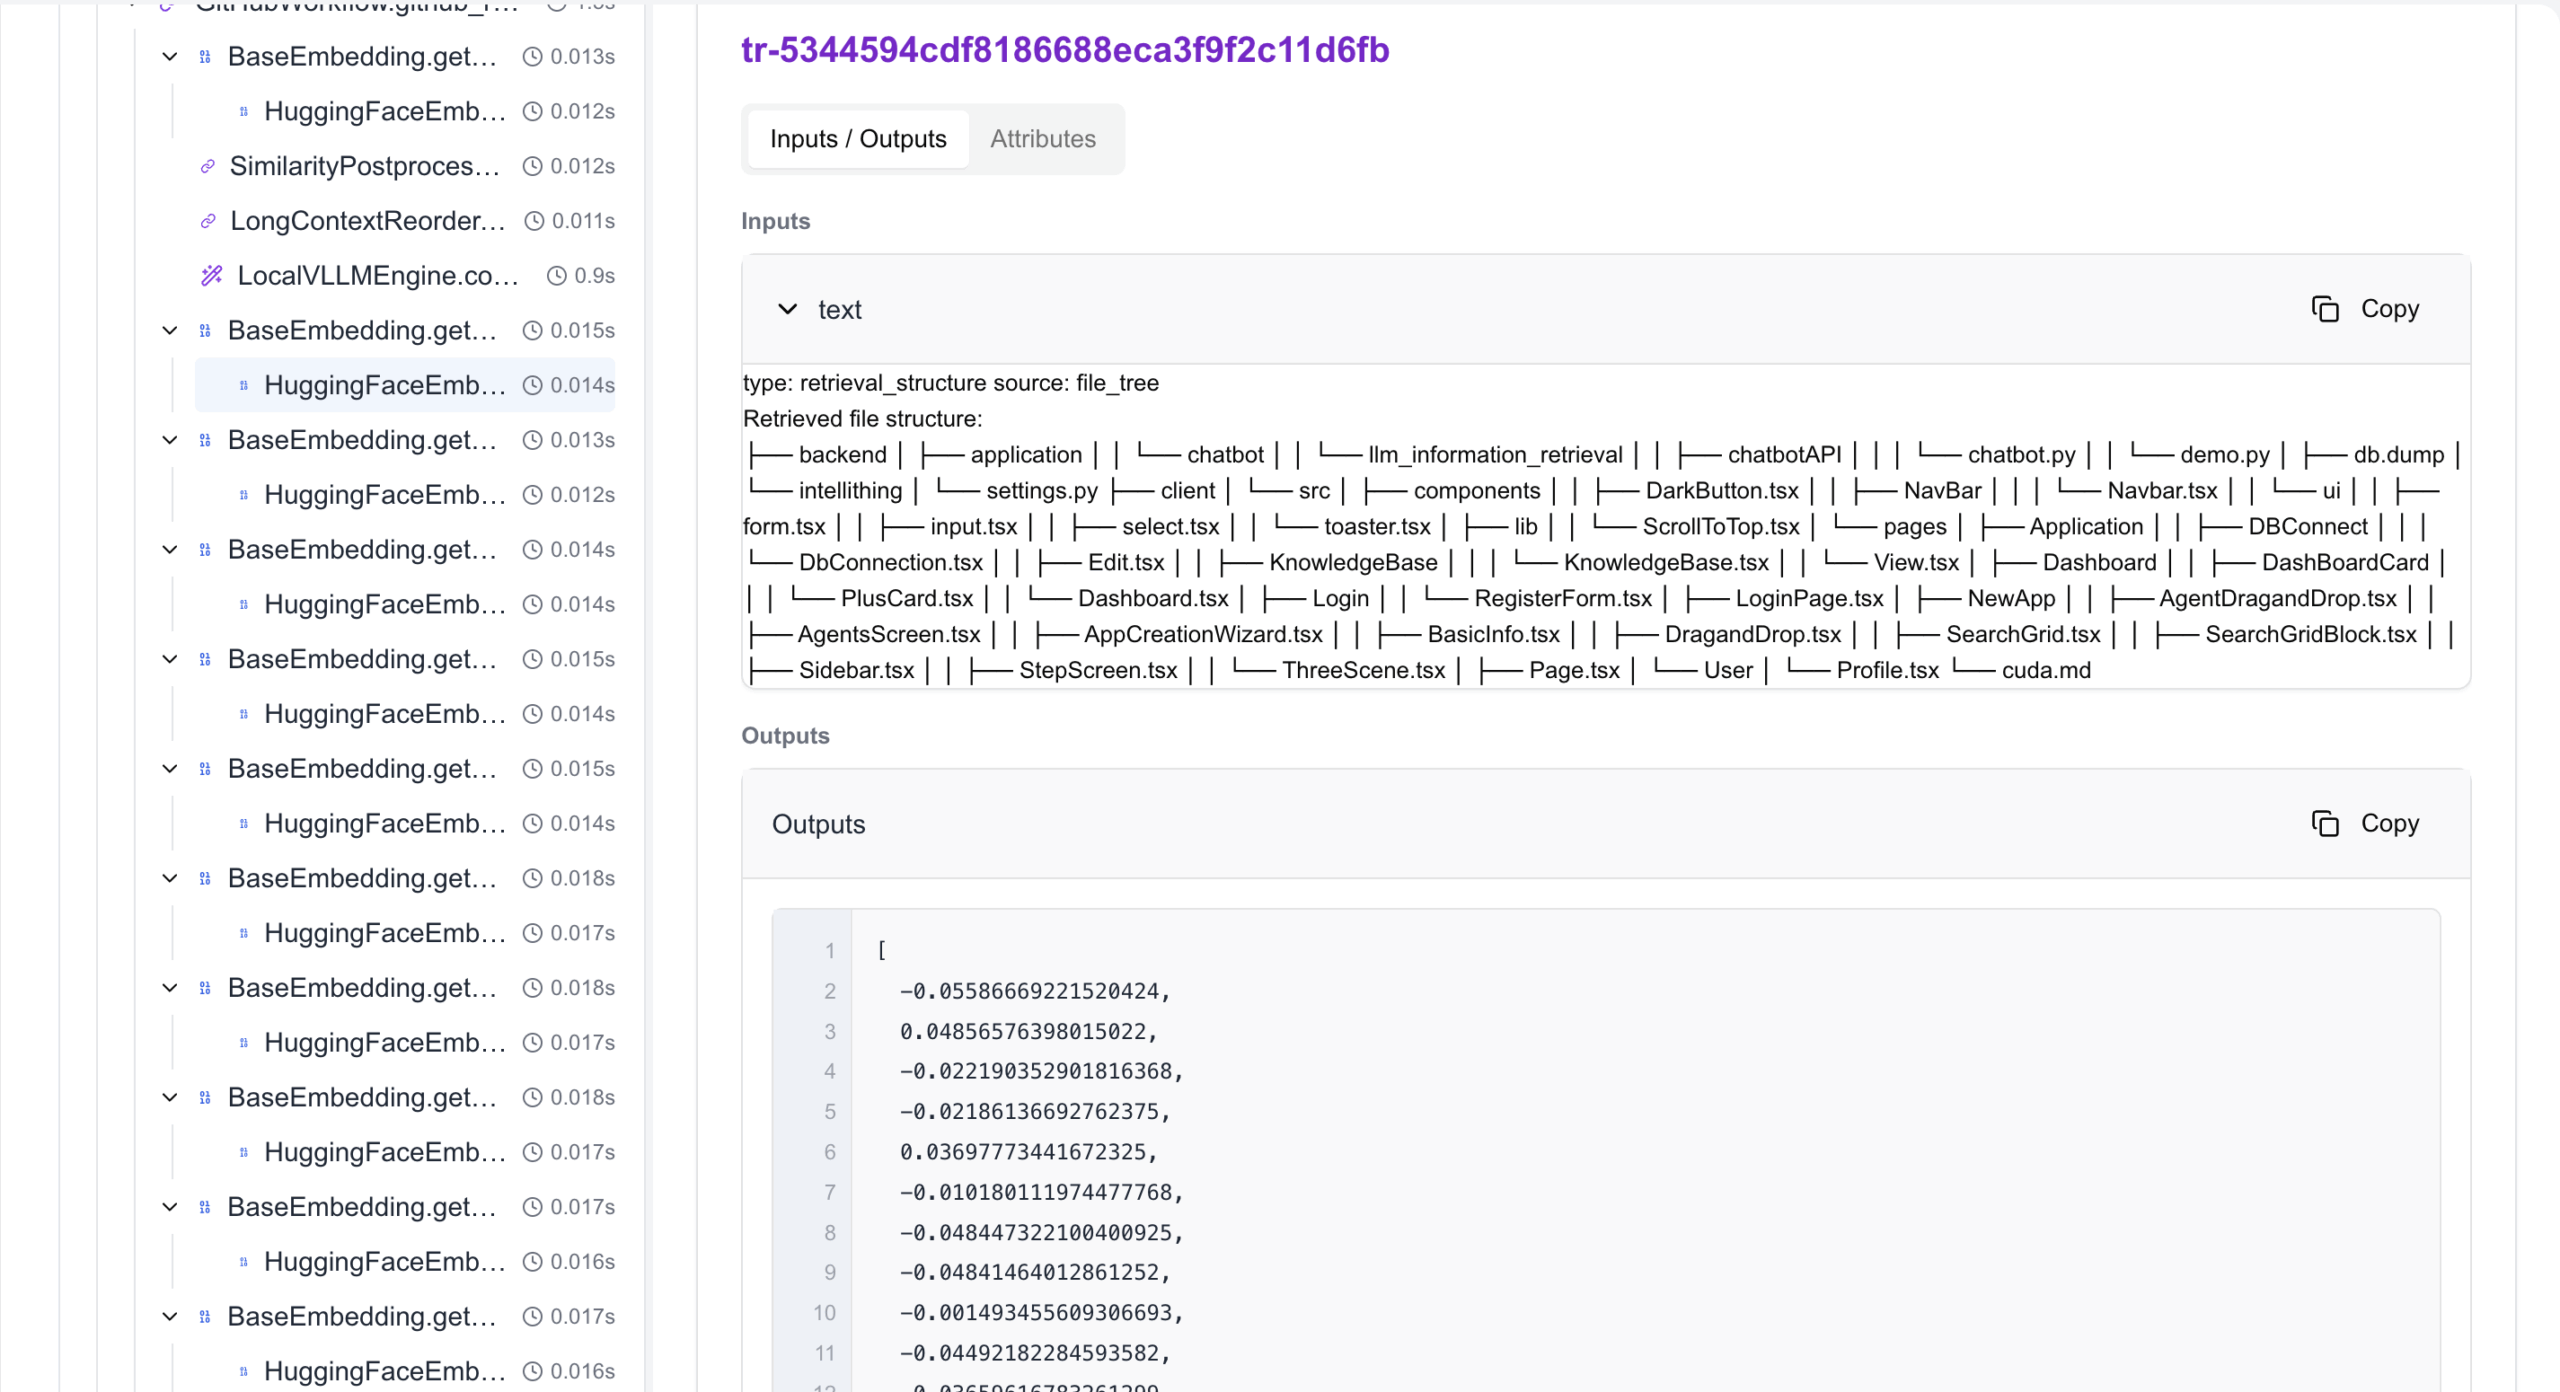The height and width of the screenshot is (1392, 2560).
Task: Click the copy icon in the Outputs header
Action: pos(2325,823)
